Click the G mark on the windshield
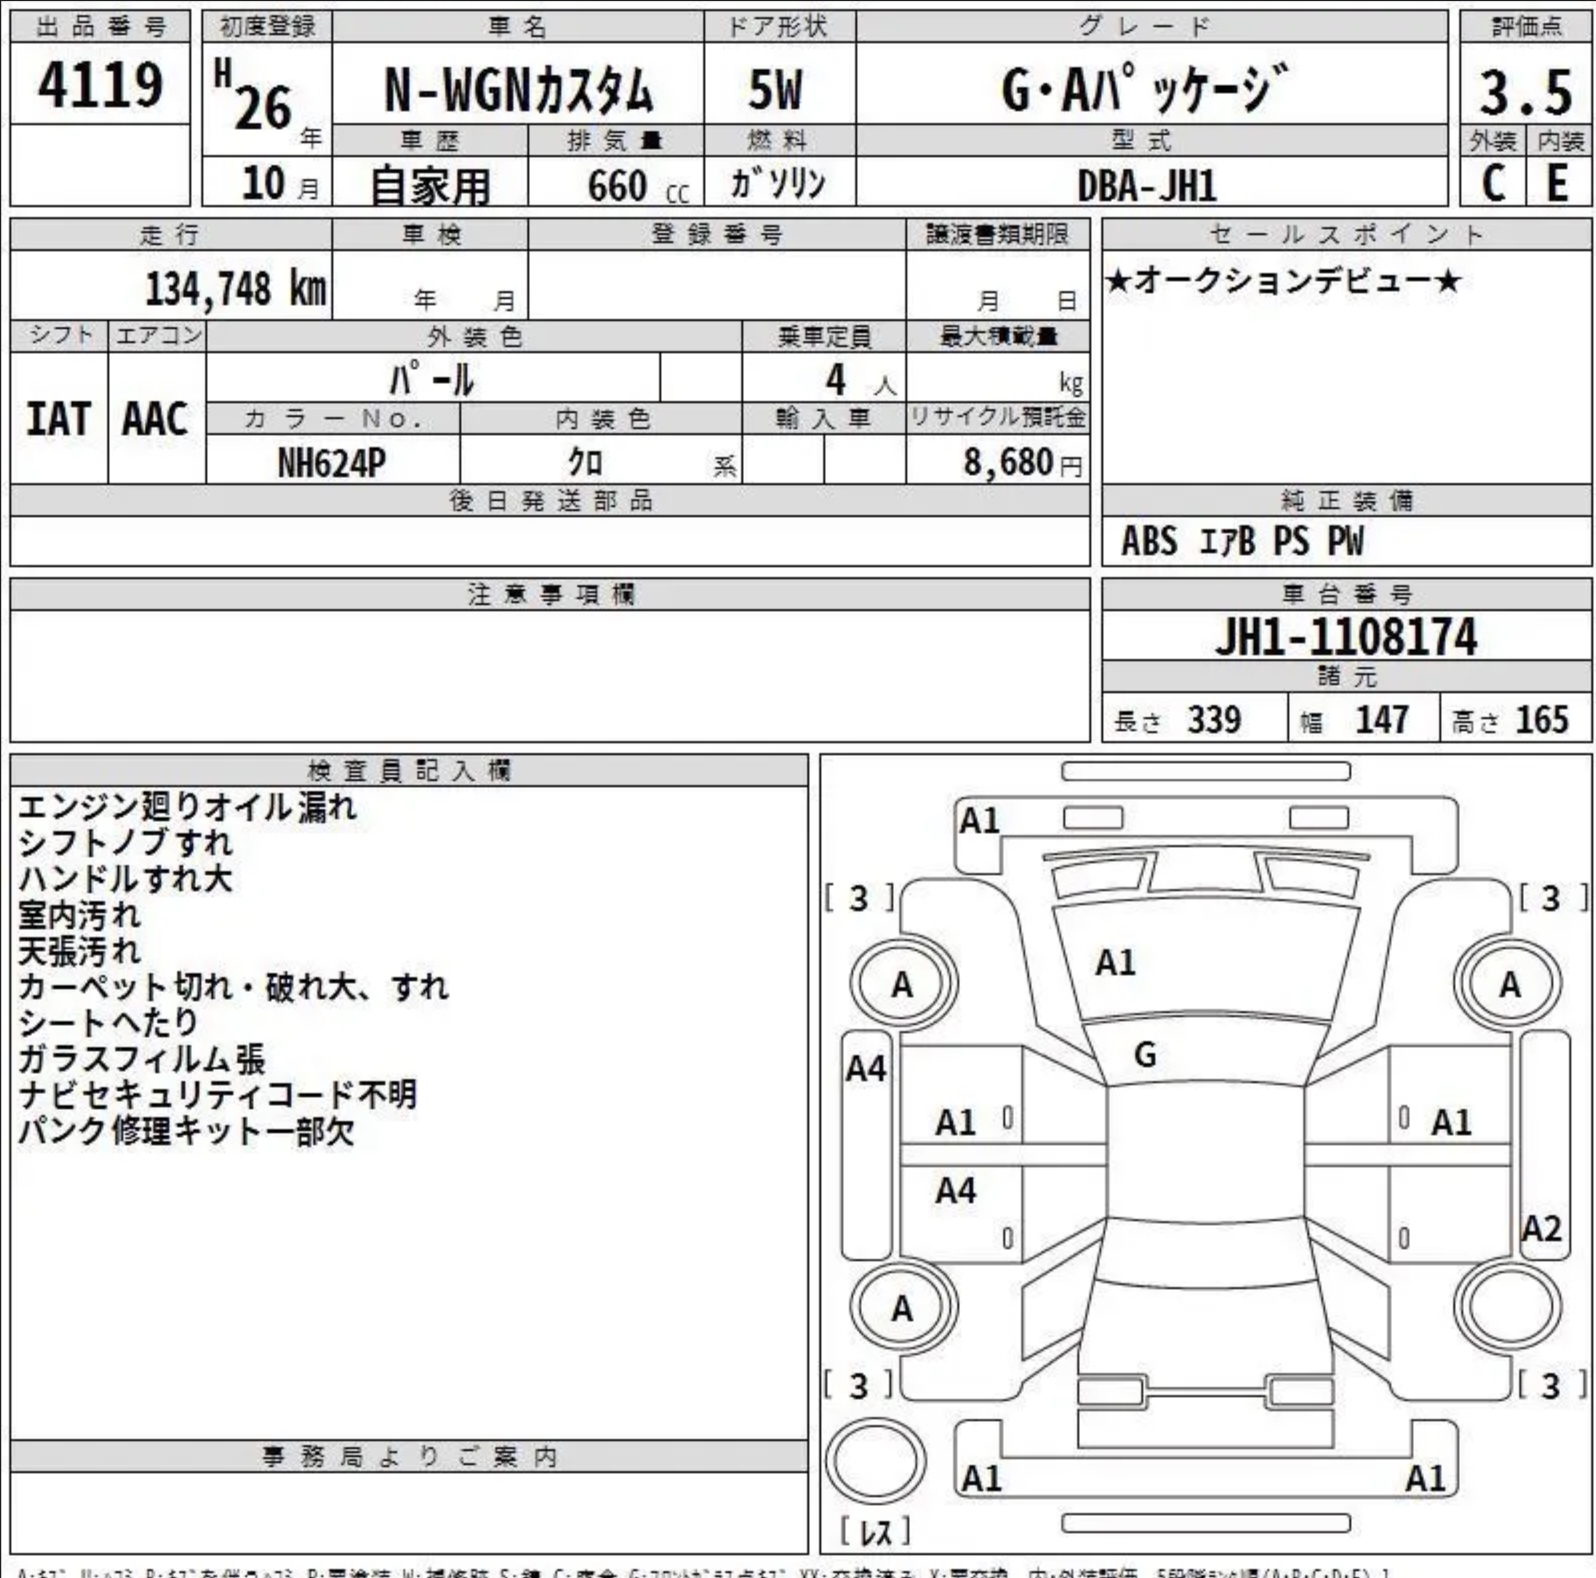 [1145, 1054]
